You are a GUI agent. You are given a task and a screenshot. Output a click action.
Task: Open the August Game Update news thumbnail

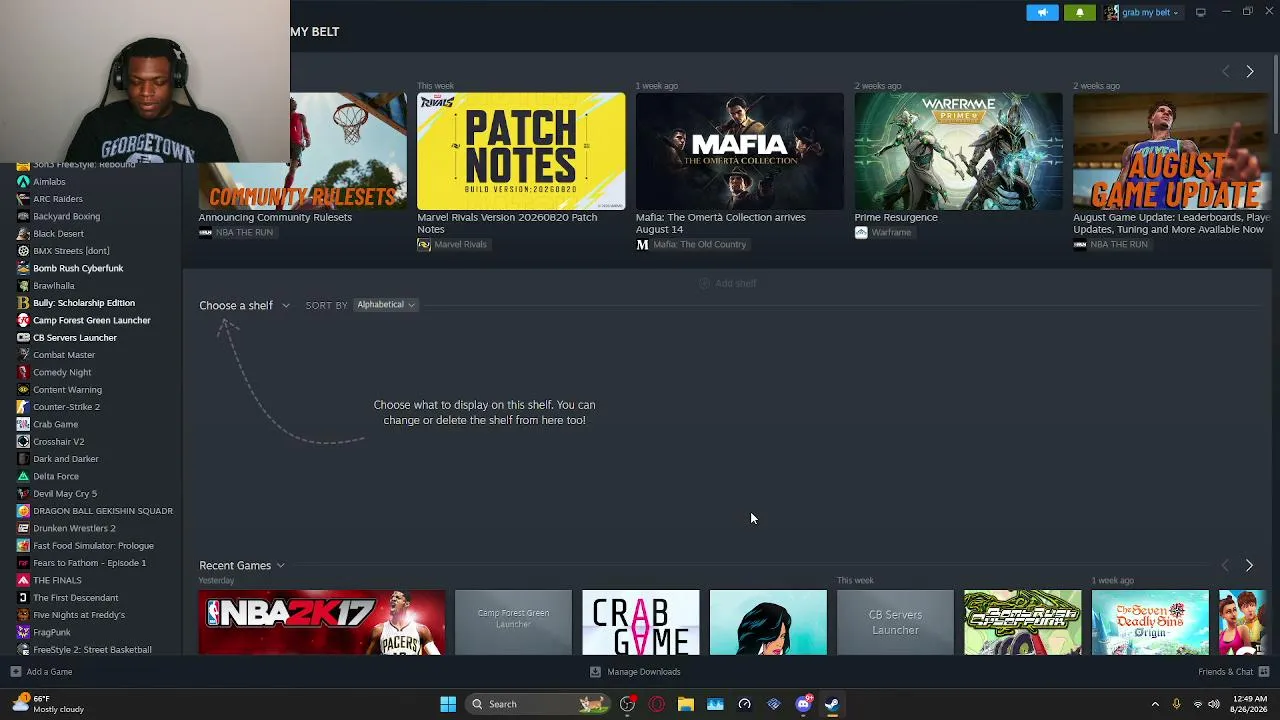tap(1171, 151)
